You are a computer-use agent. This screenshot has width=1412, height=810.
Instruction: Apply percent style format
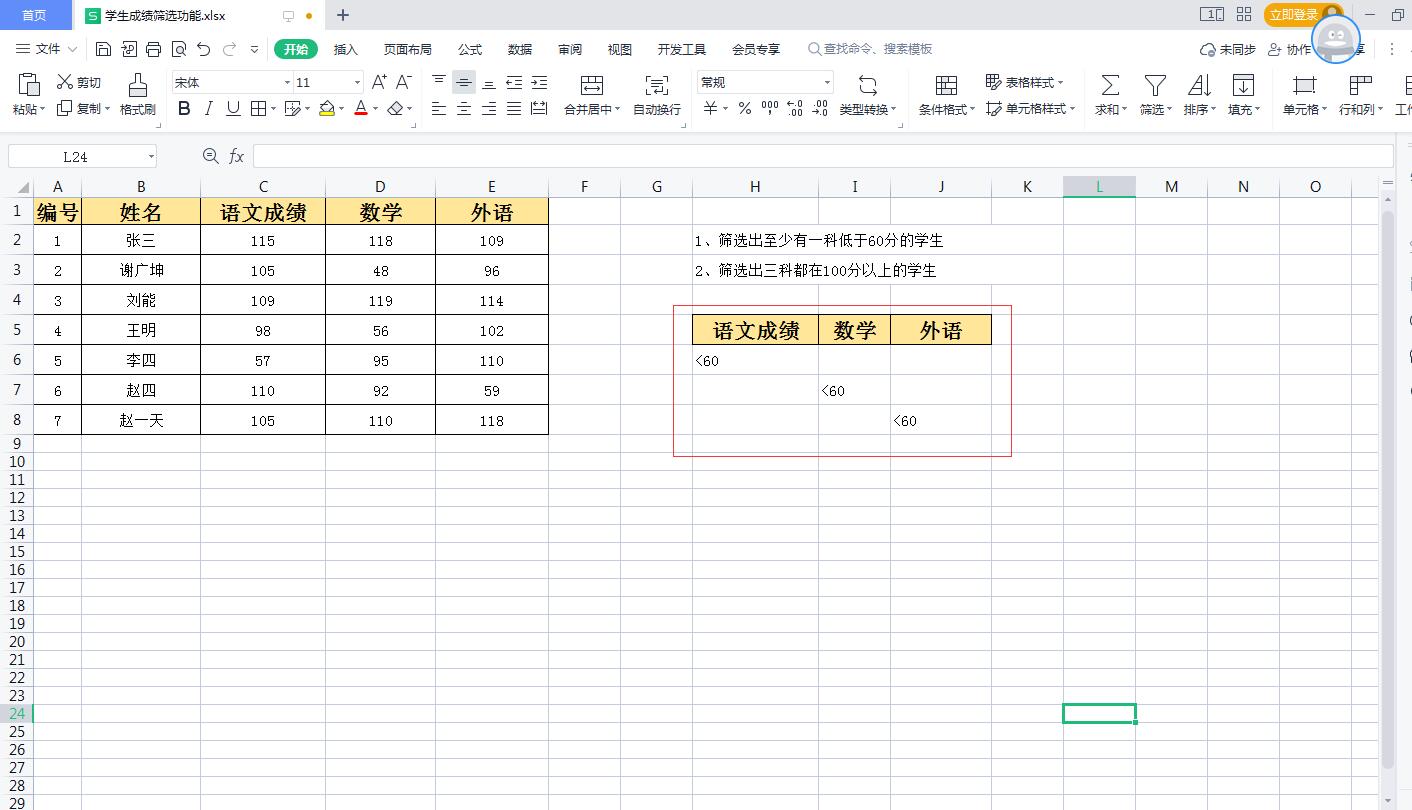point(745,109)
